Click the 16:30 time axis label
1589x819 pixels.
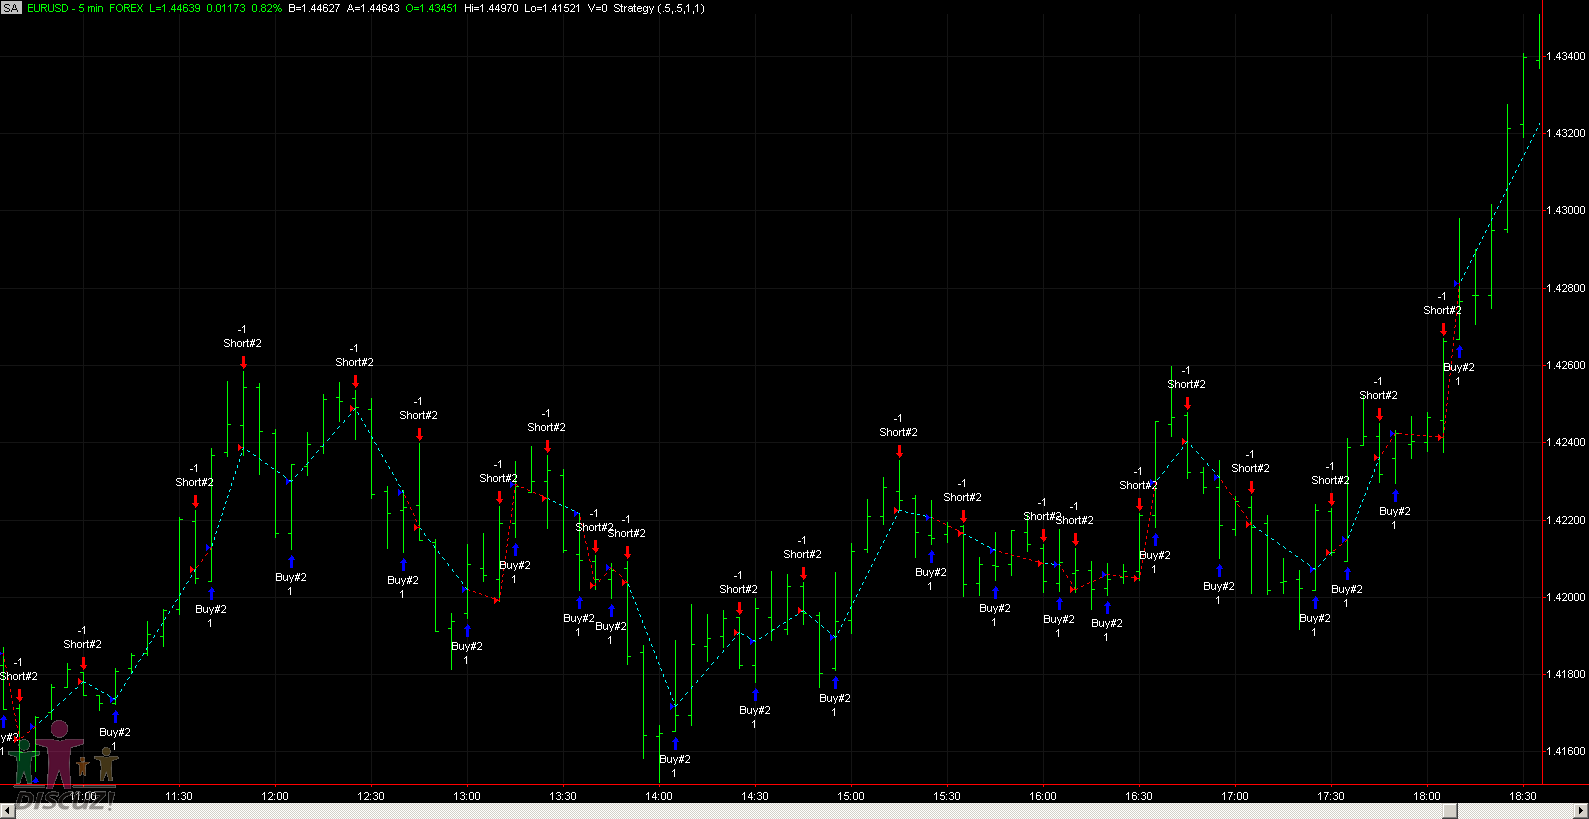click(1139, 796)
